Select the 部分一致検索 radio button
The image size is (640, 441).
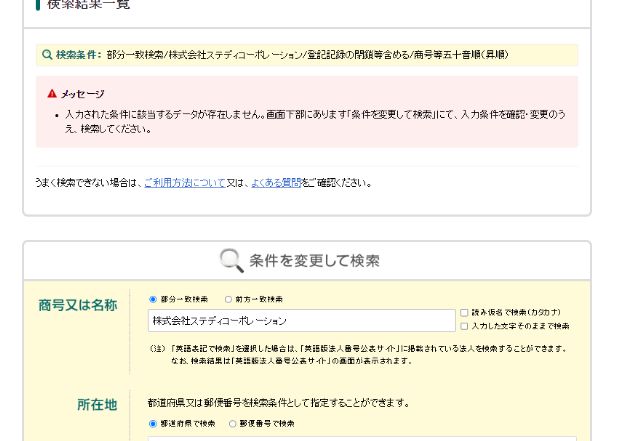click(x=153, y=299)
